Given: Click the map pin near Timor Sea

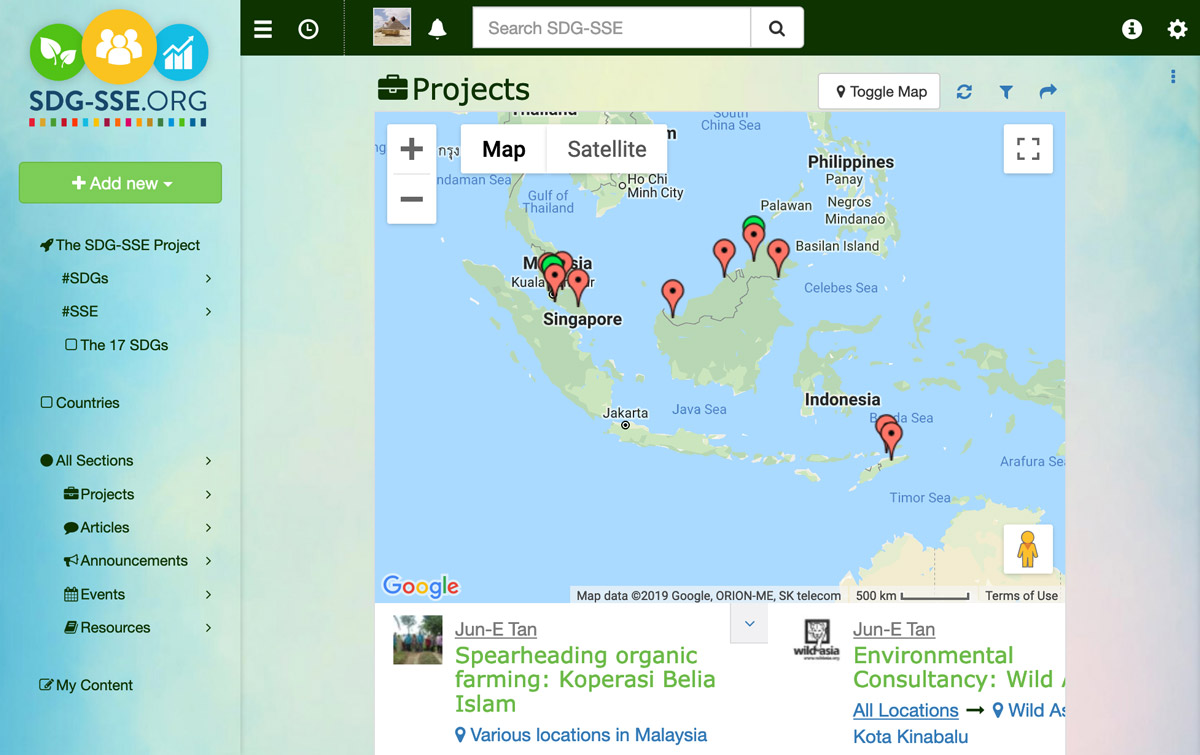Looking at the screenshot, I should pyautogui.click(x=891, y=440).
